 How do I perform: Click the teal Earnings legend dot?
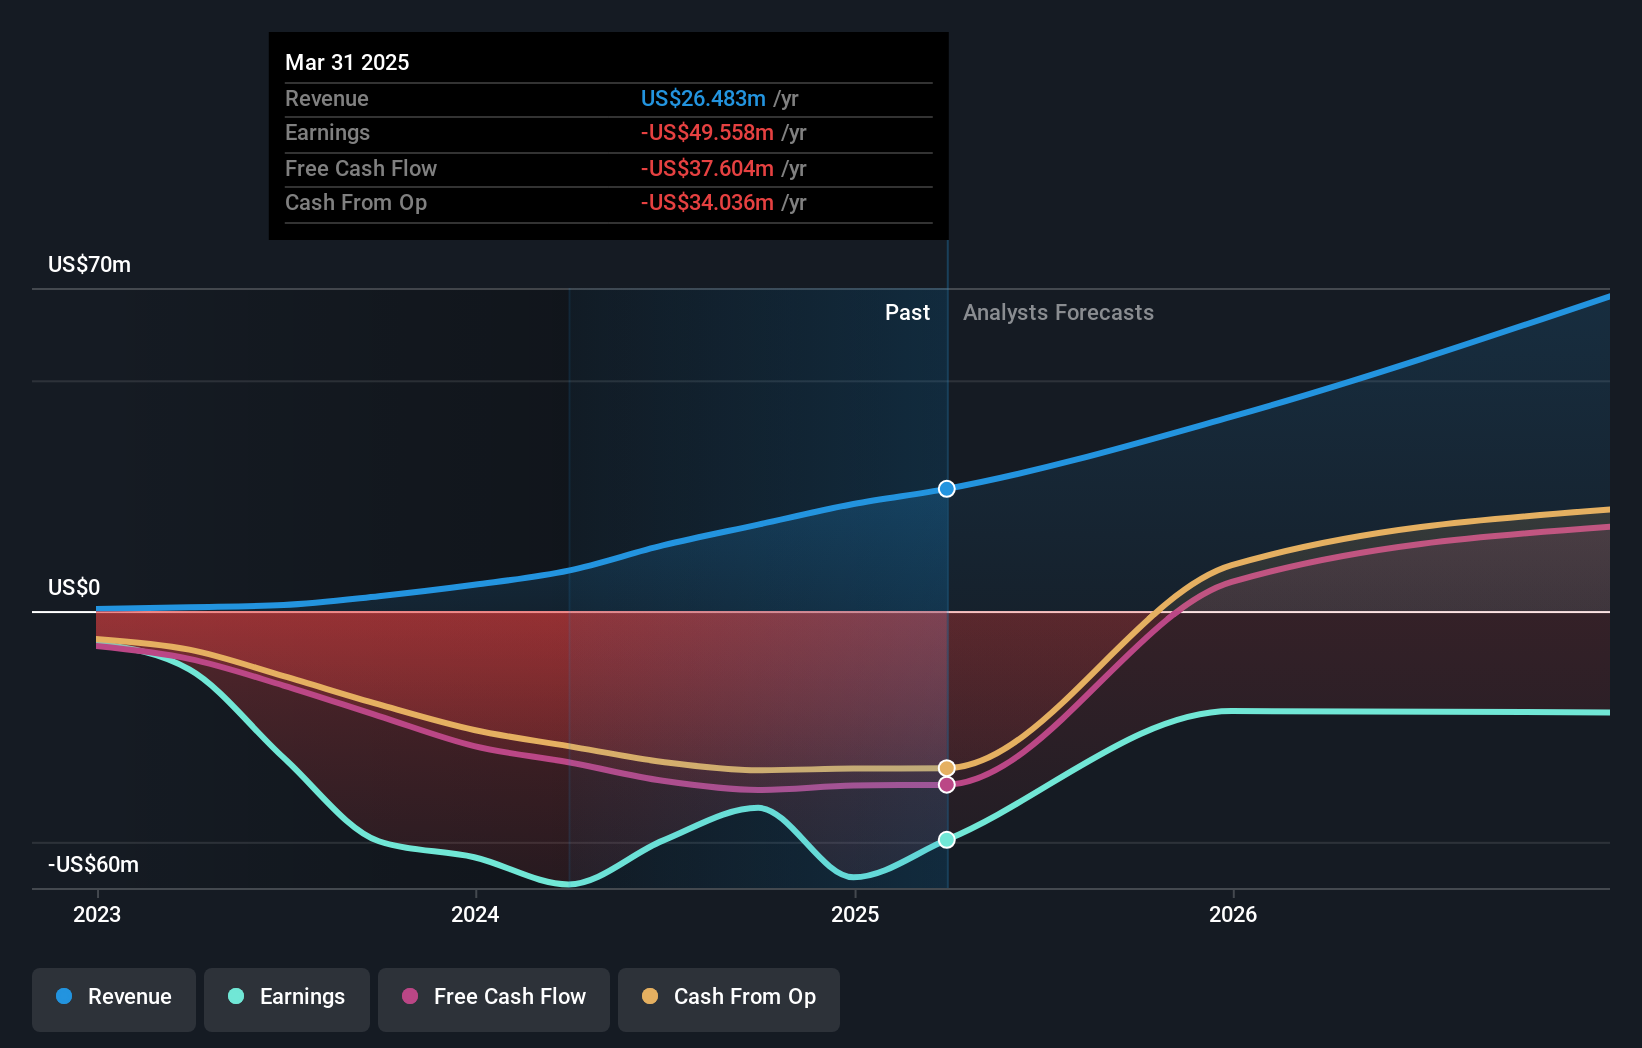coord(234,997)
